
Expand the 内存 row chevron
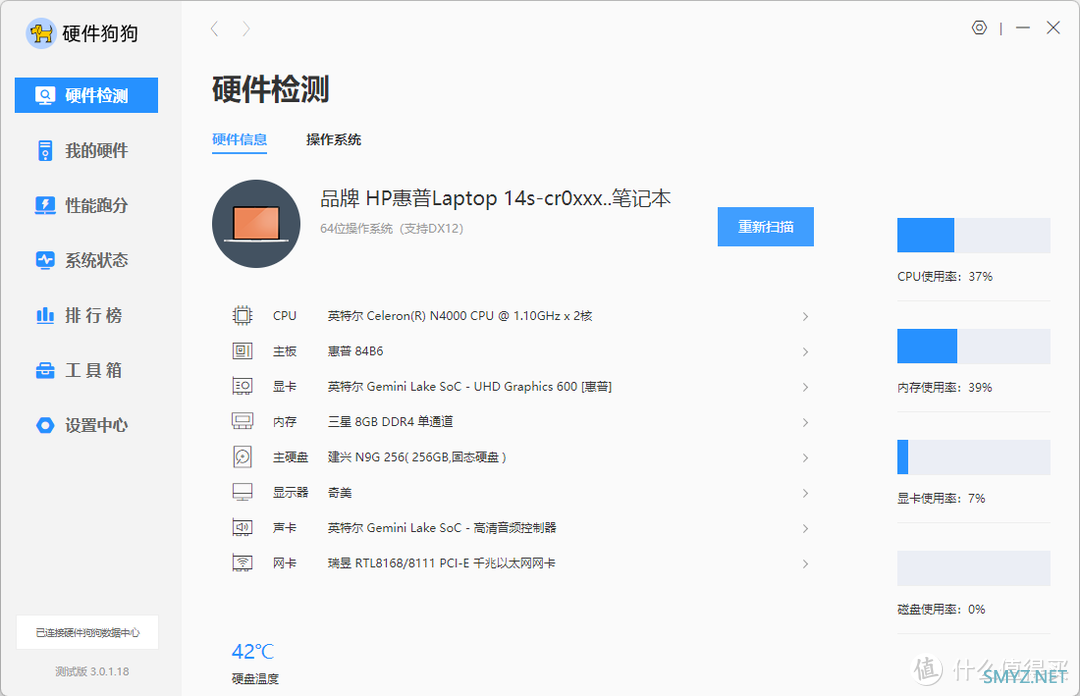point(805,422)
